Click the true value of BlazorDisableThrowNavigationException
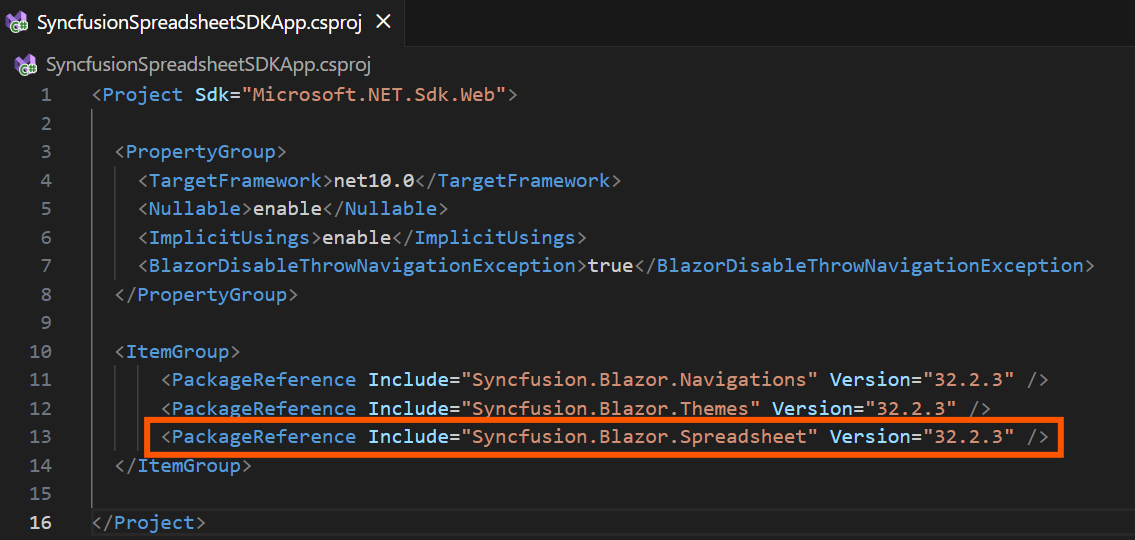1135x540 pixels. (x=610, y=266)
